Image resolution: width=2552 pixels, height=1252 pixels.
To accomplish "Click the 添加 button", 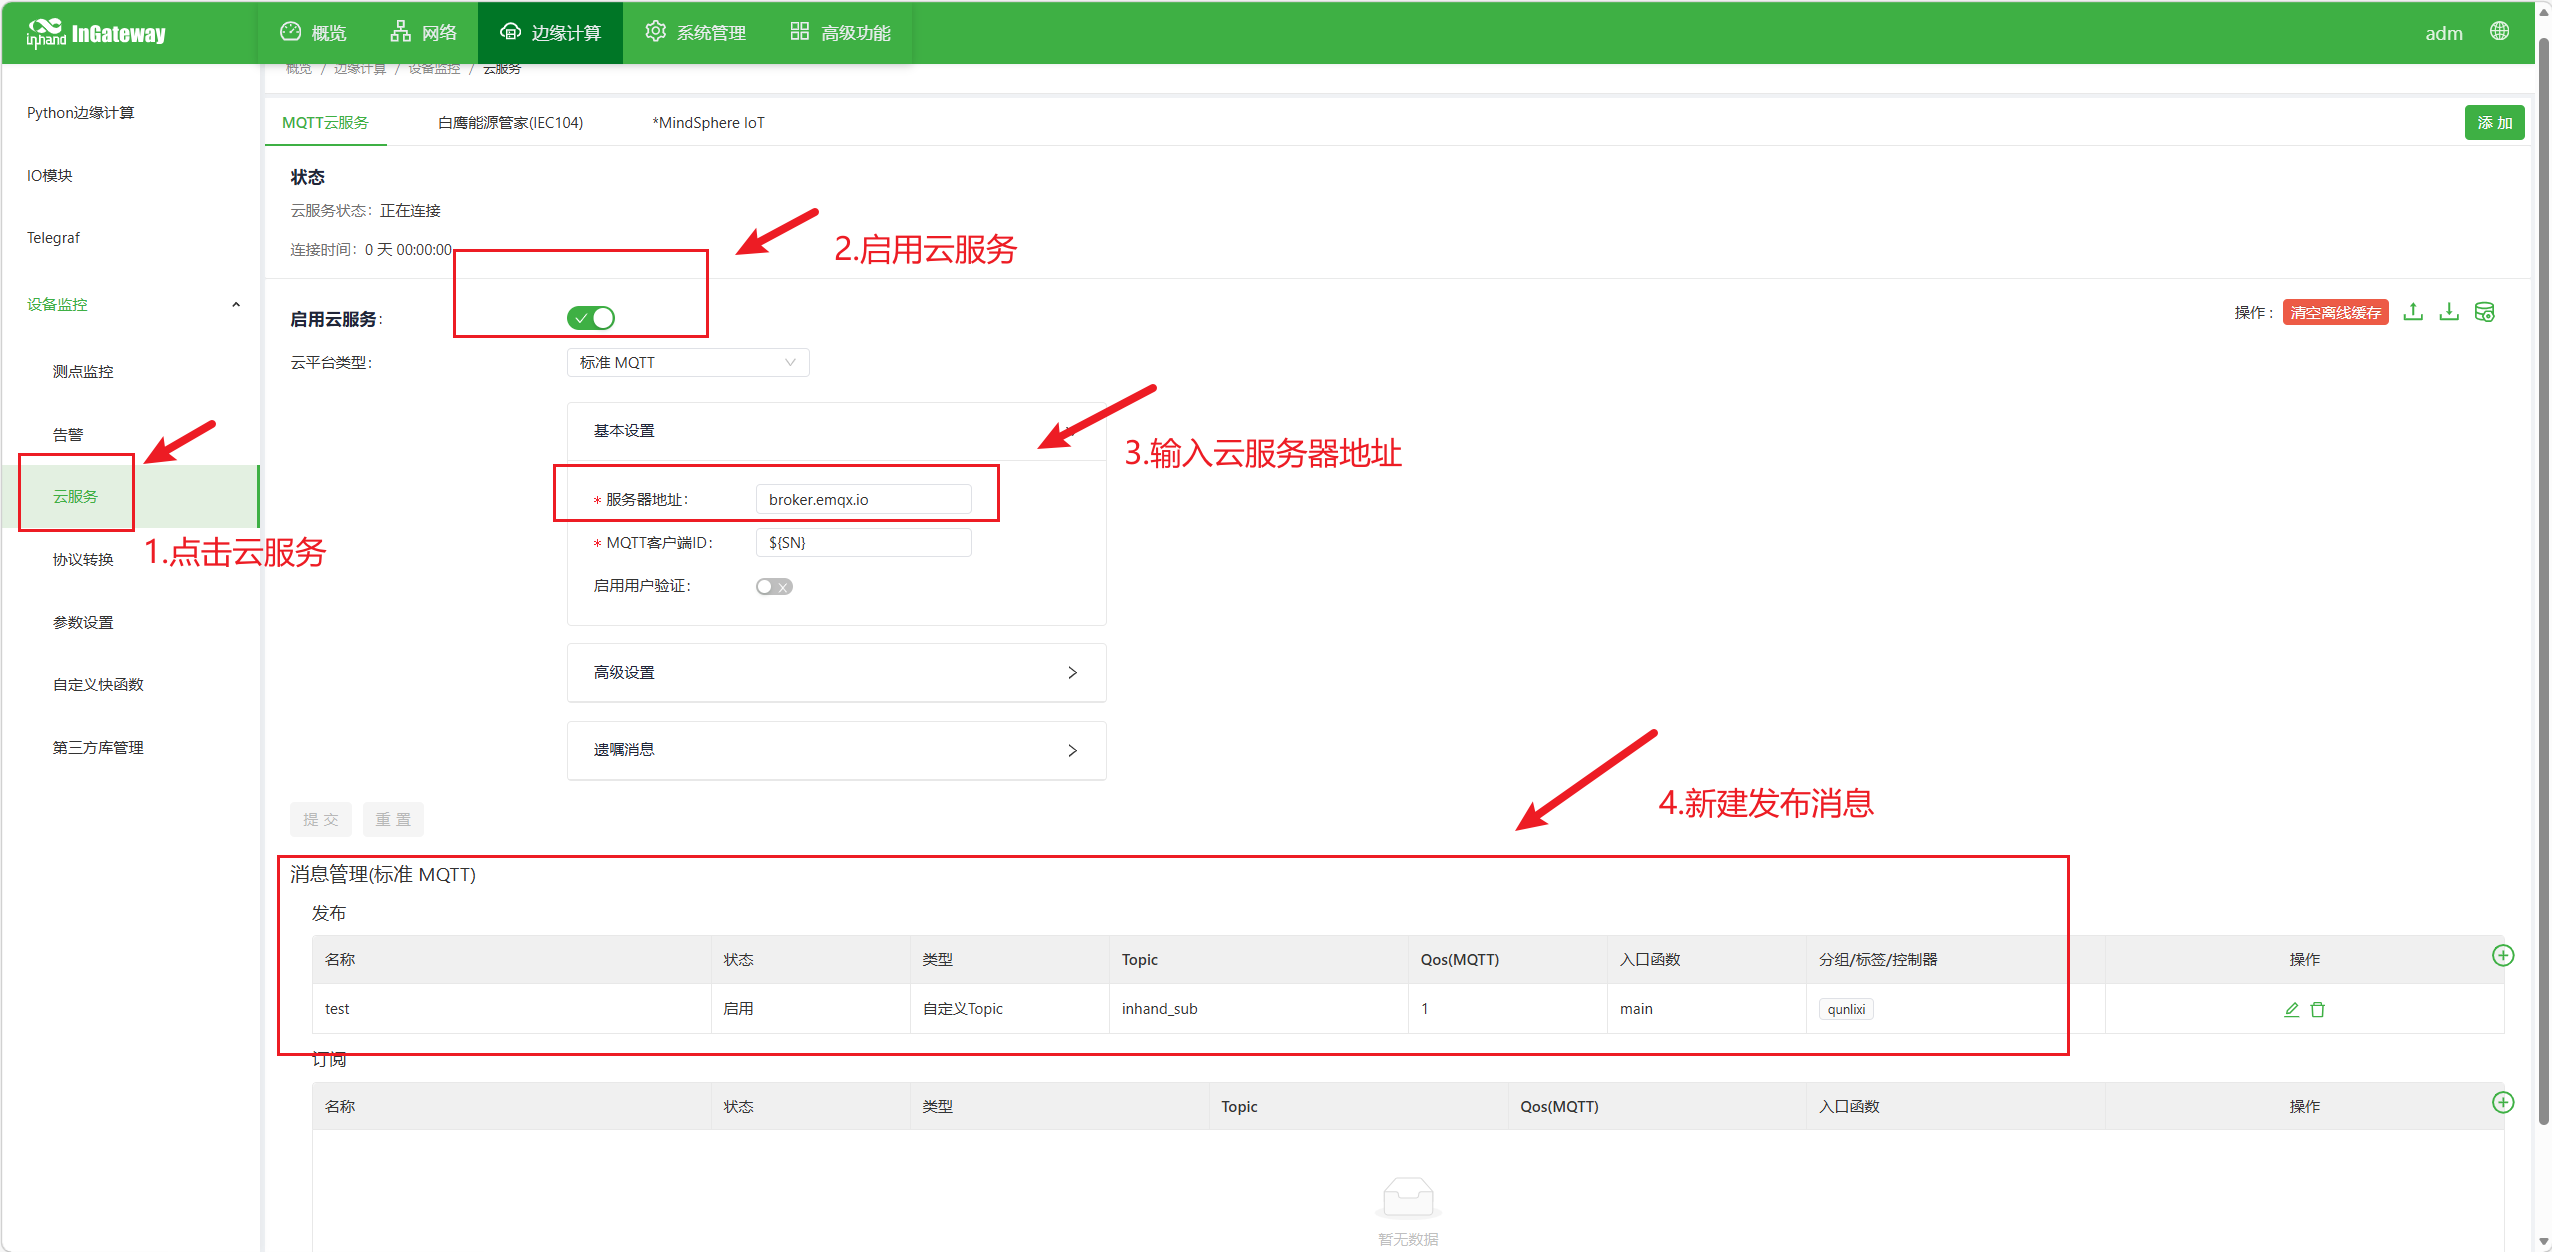I will [x=2495, y=123].
